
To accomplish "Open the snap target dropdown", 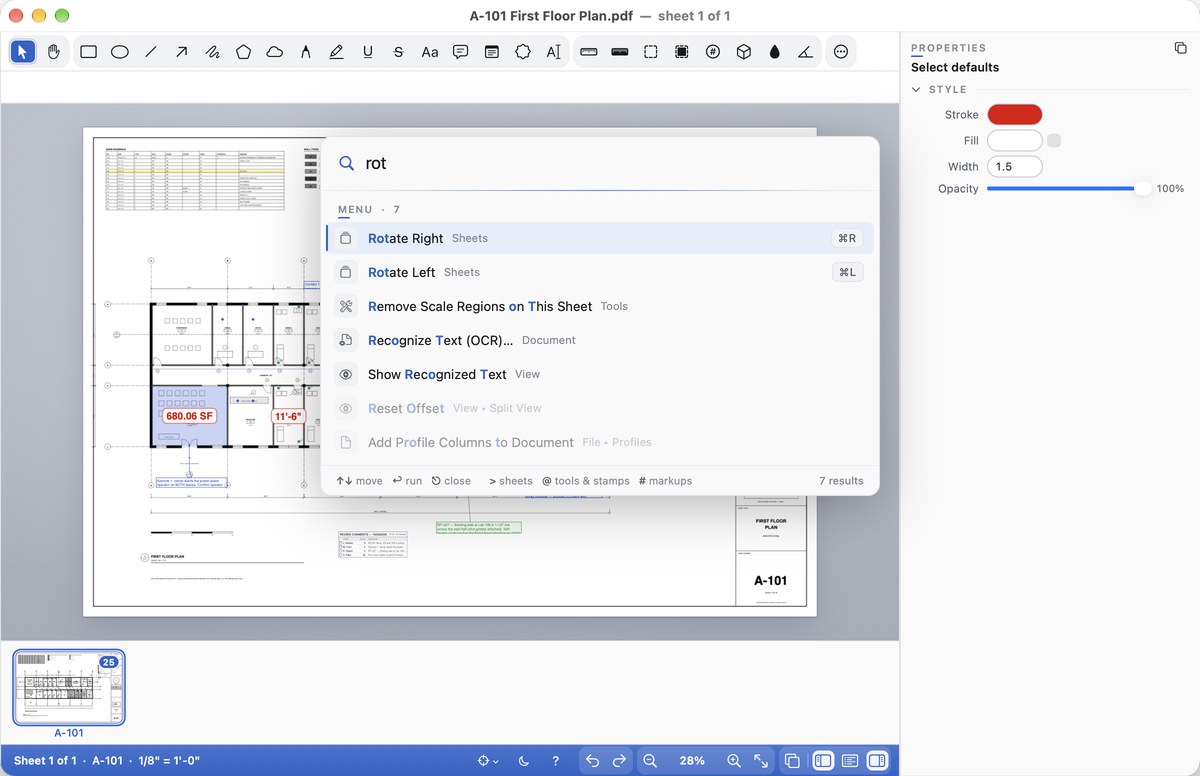I will pos(488,761).
